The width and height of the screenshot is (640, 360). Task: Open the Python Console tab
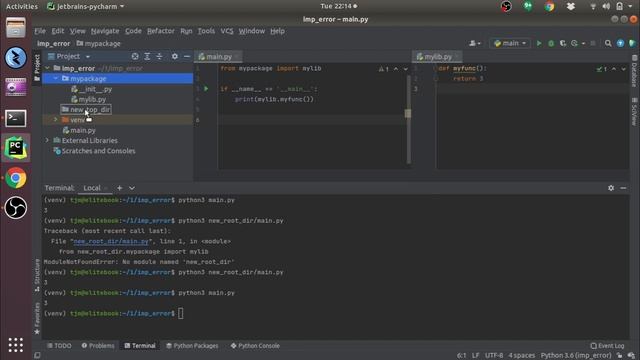point(255,346)
